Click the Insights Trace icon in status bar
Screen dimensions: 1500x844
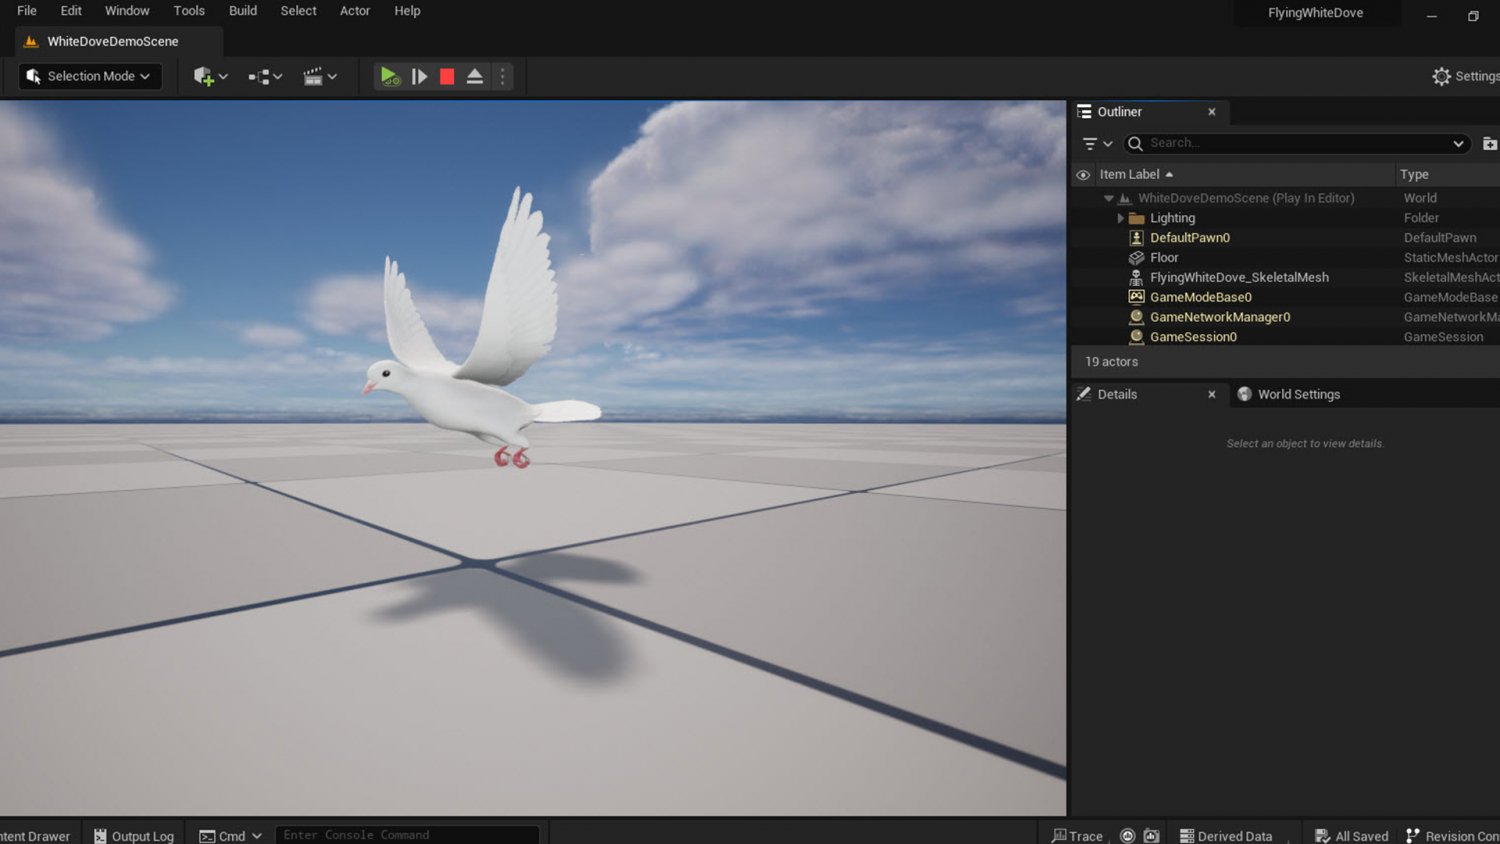coord(1078,835)
